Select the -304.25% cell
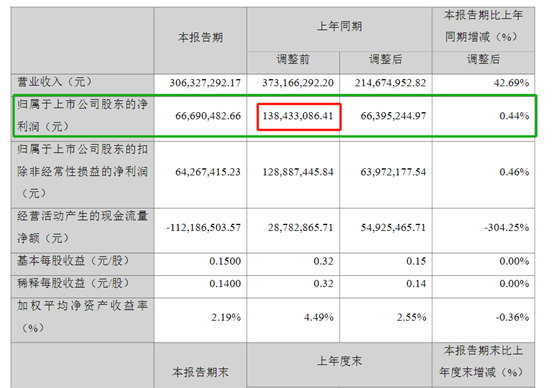The width and height of the screenshot is (554, 388). pos(507,228)
